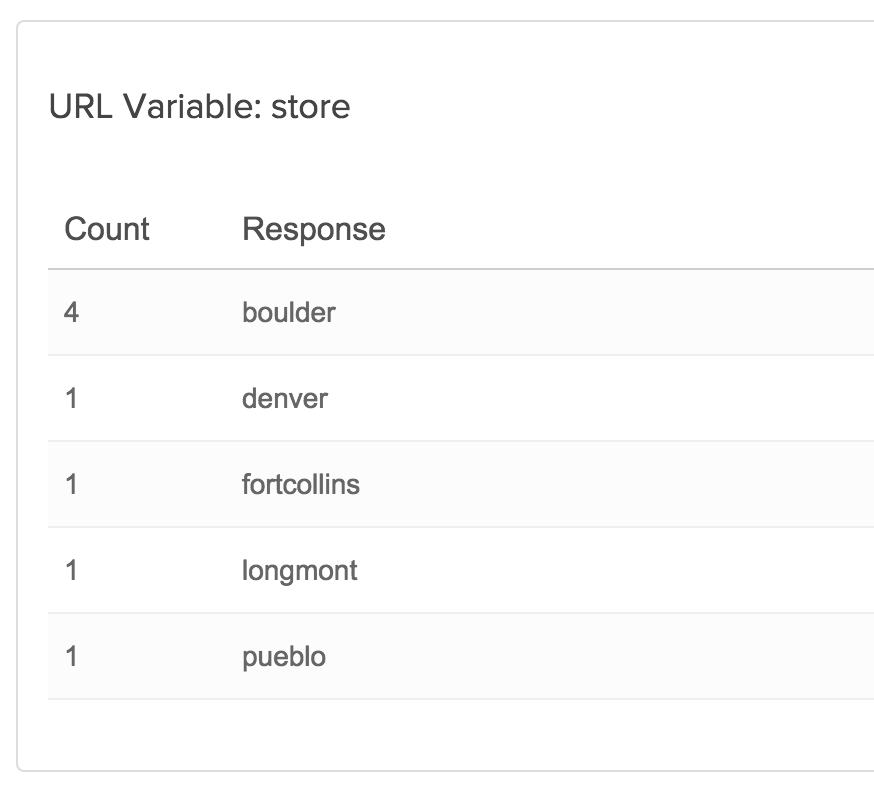Screen dimensions: 874x806
Task: Click the word store in heading
Action: coord(310,107)
